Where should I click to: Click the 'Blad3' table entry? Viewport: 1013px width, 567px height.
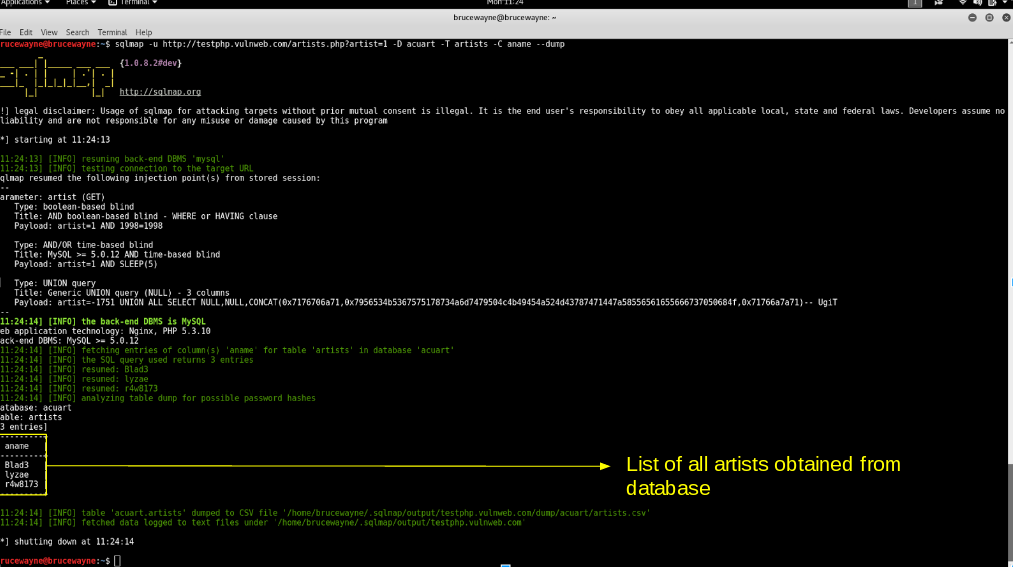tap(17, 465)
